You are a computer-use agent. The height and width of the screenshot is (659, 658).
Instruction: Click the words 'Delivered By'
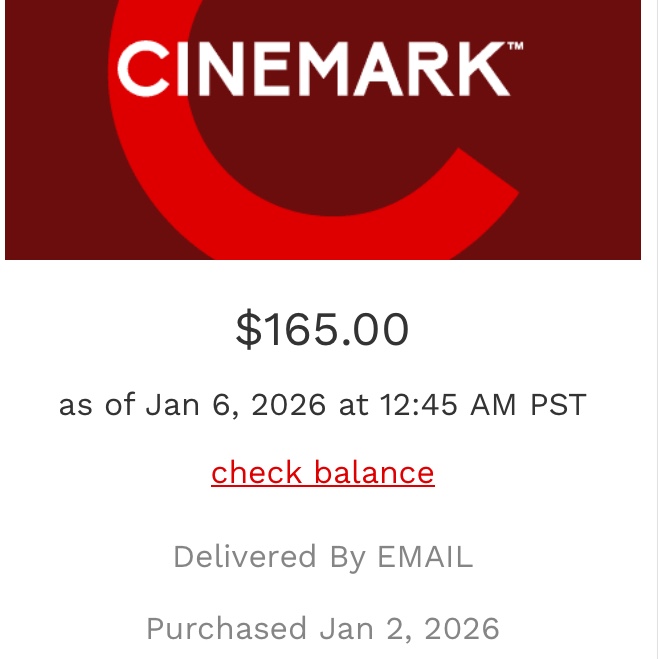pyautogui.click(x=269, y=557)
